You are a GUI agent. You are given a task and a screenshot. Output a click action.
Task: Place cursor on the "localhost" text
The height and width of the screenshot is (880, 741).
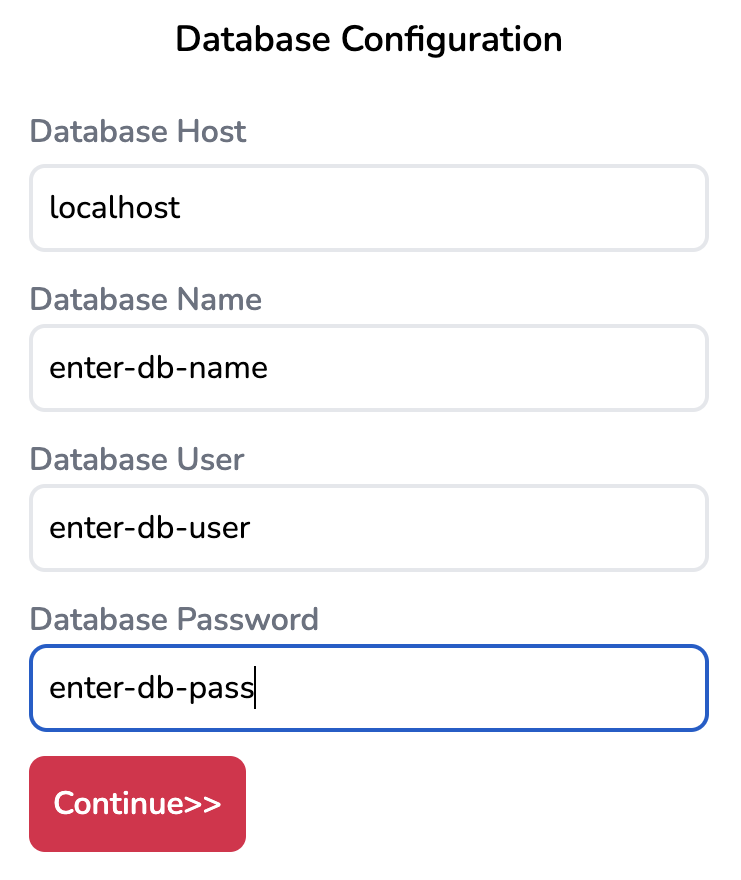tap(115, 208)
